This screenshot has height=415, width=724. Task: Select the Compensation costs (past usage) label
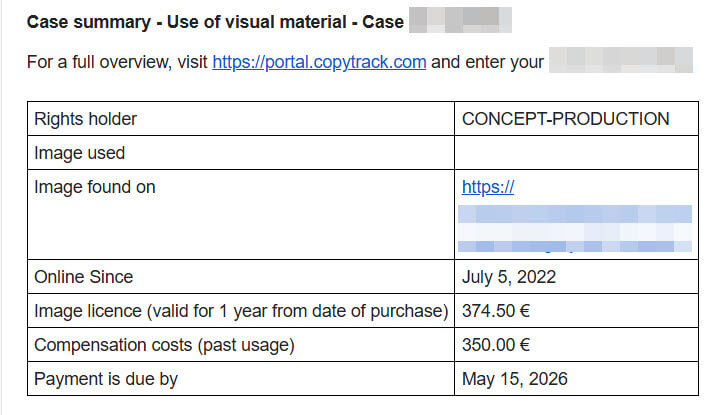click(x=164, y=345)
